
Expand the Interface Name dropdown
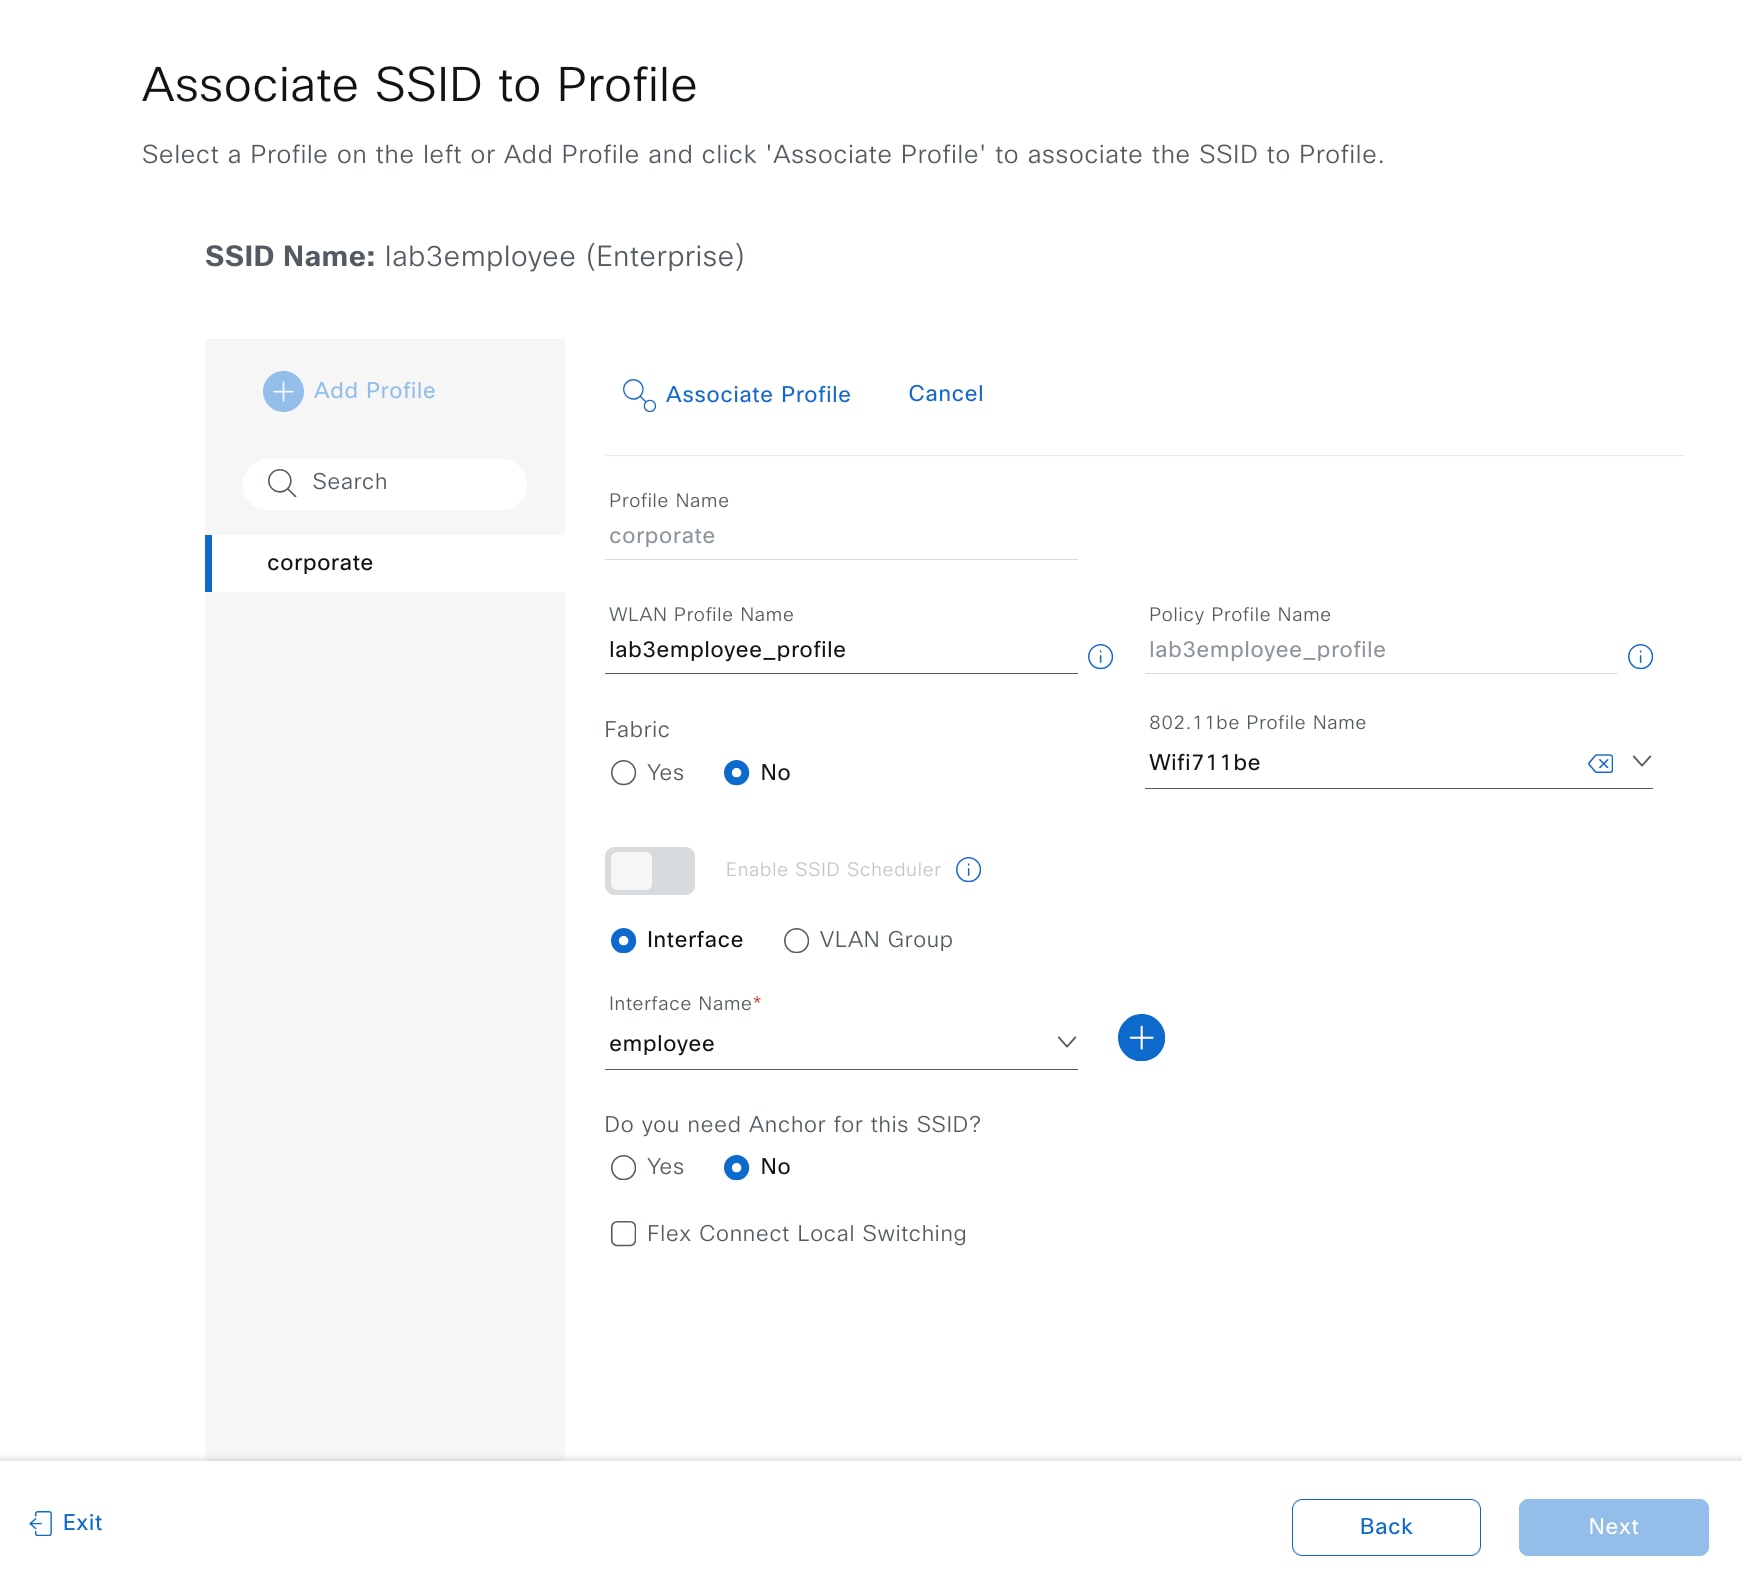(x=1066, y=1041)
